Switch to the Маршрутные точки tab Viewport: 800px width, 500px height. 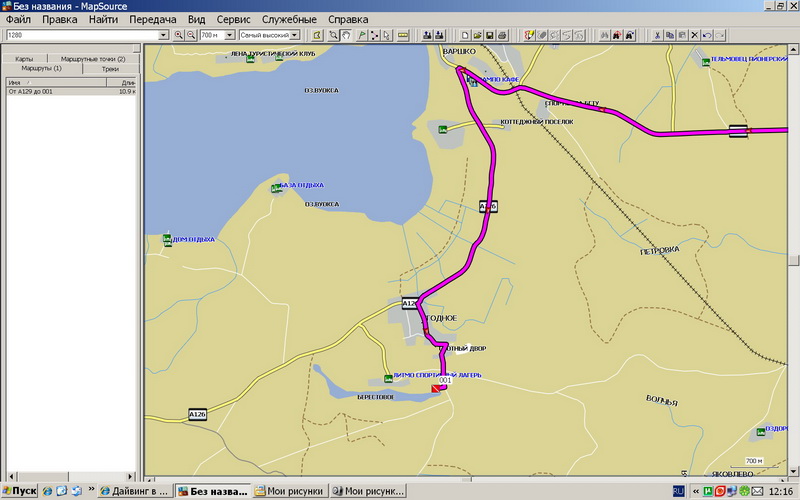tap(93, 59)
